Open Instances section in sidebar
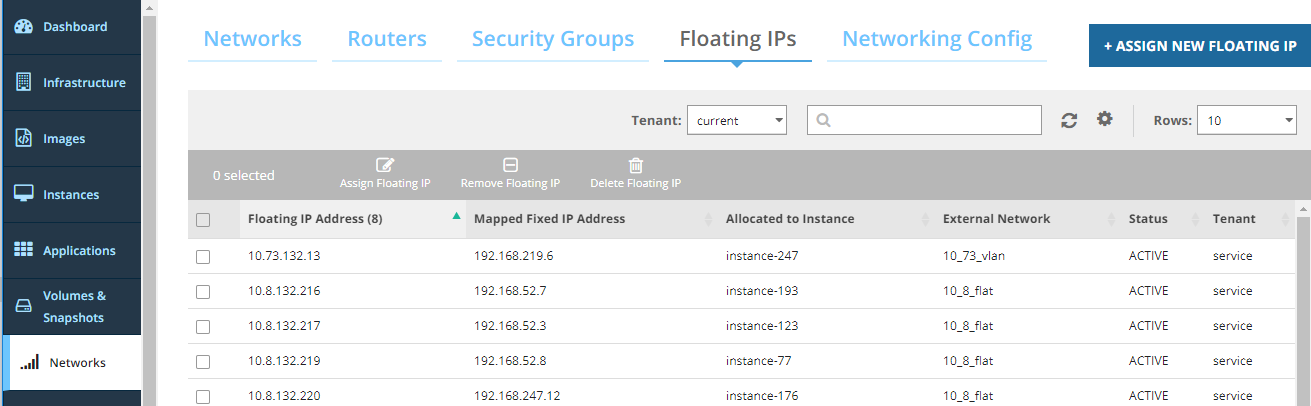This screenshot has width=1311, height=406. click(70, 195)
